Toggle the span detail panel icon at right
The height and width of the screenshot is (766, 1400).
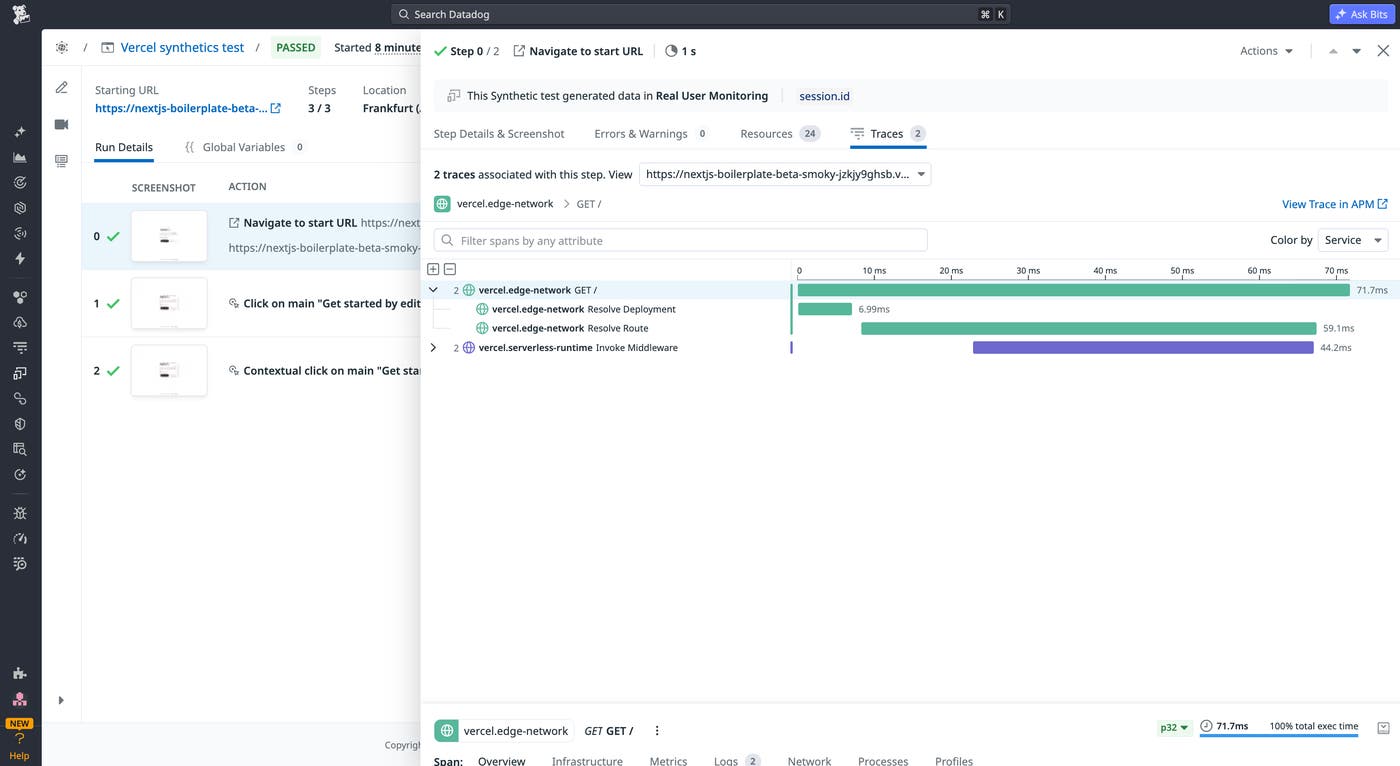[1383, 728]
